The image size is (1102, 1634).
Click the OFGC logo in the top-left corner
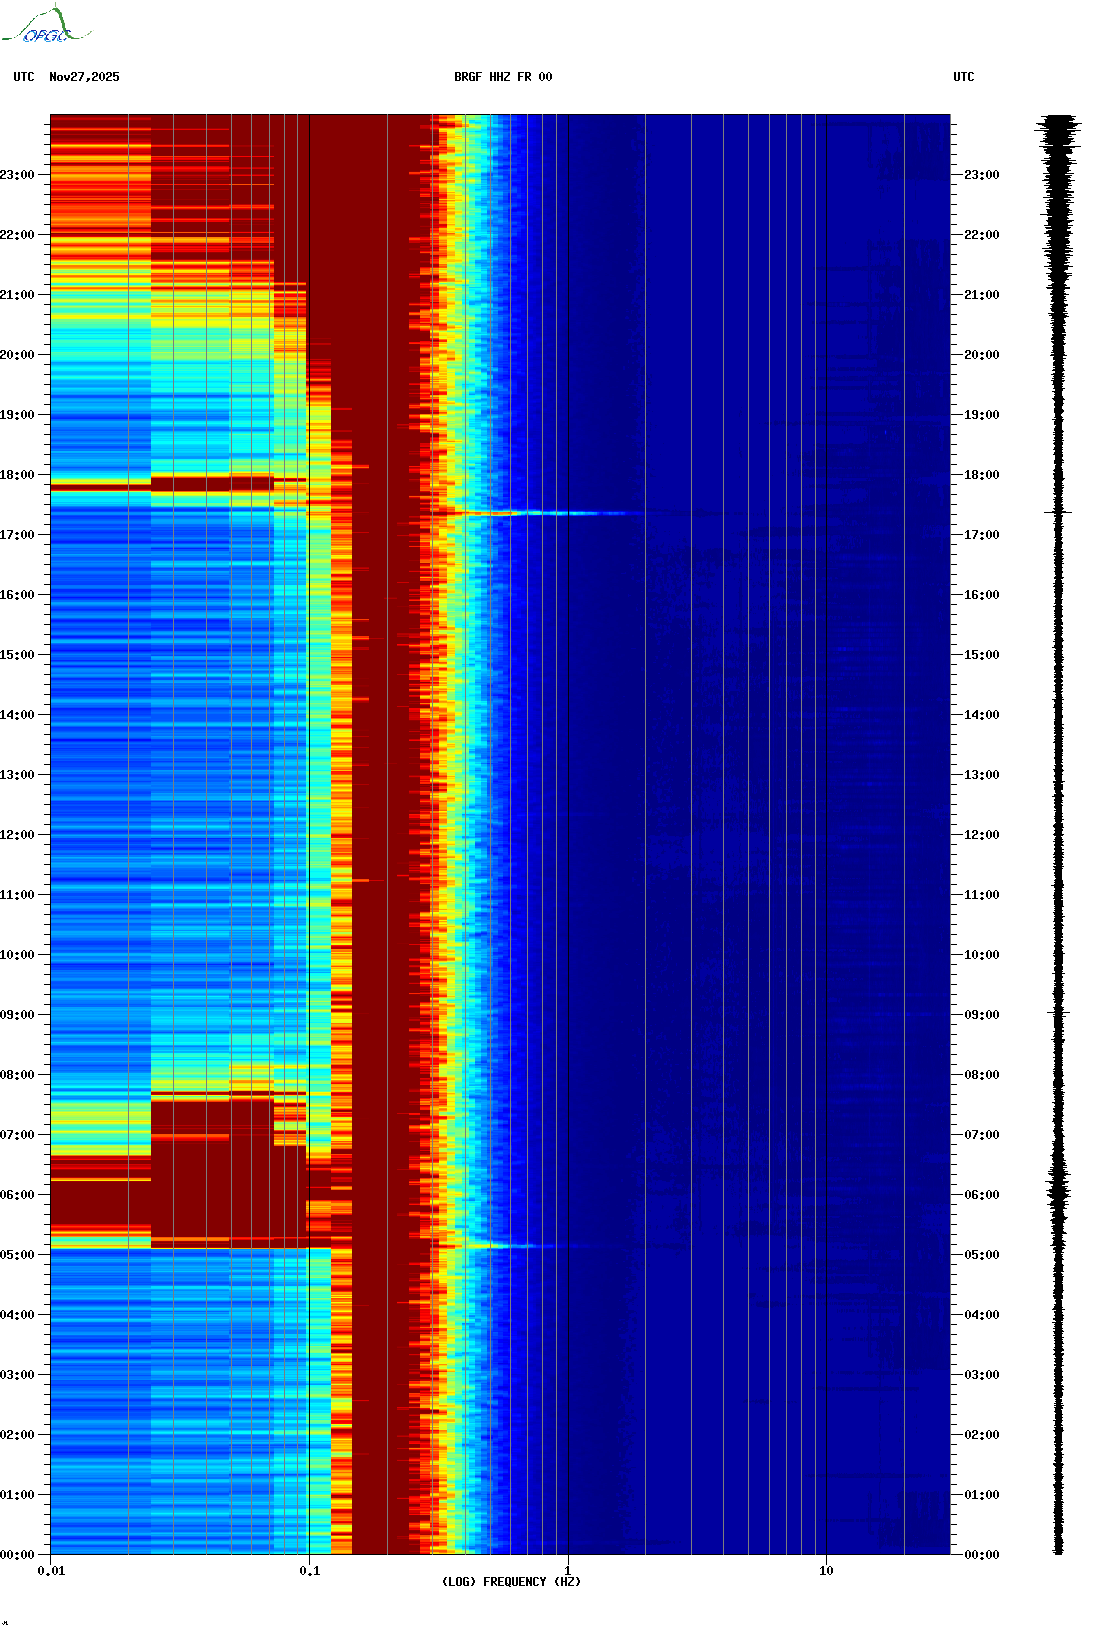[x=45, y=26]
